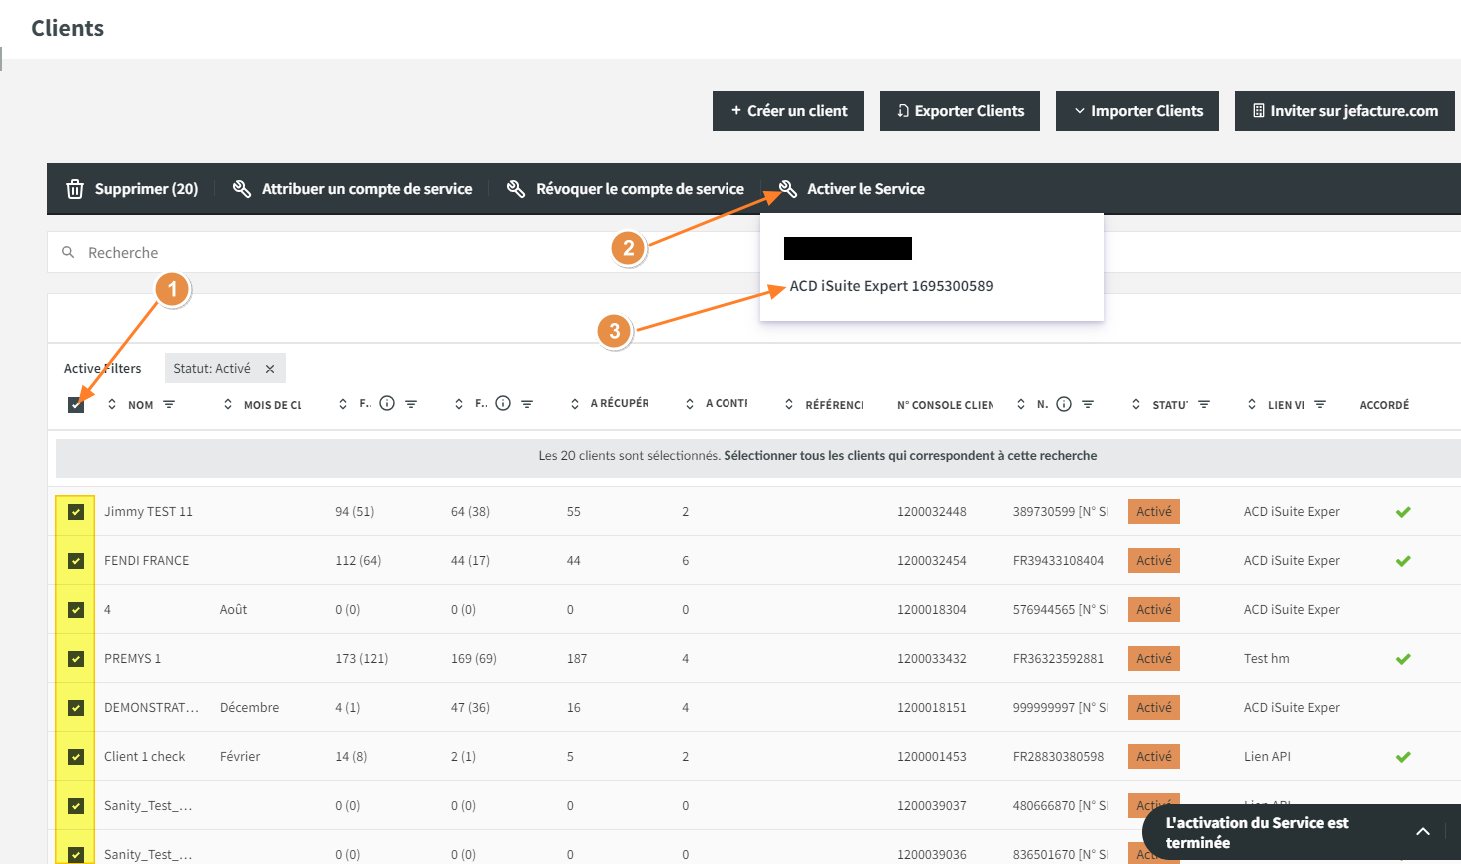The image size is (1461, 864).
Task: Click Inviter sur jefacture.com button
Action: pos(1344,111)
